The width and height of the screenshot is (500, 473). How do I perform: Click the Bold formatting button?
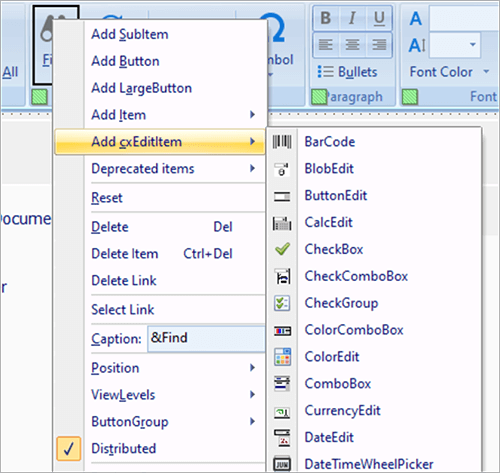click(x=326, y=18)
